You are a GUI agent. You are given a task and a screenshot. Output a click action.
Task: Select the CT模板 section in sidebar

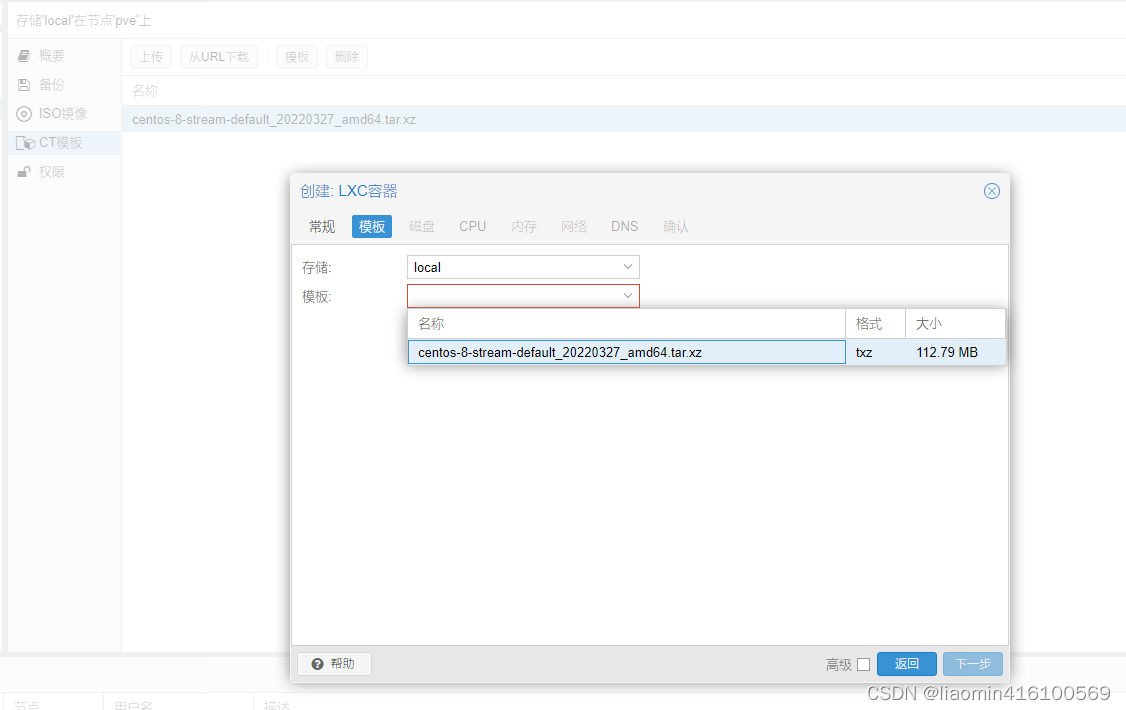64,143
